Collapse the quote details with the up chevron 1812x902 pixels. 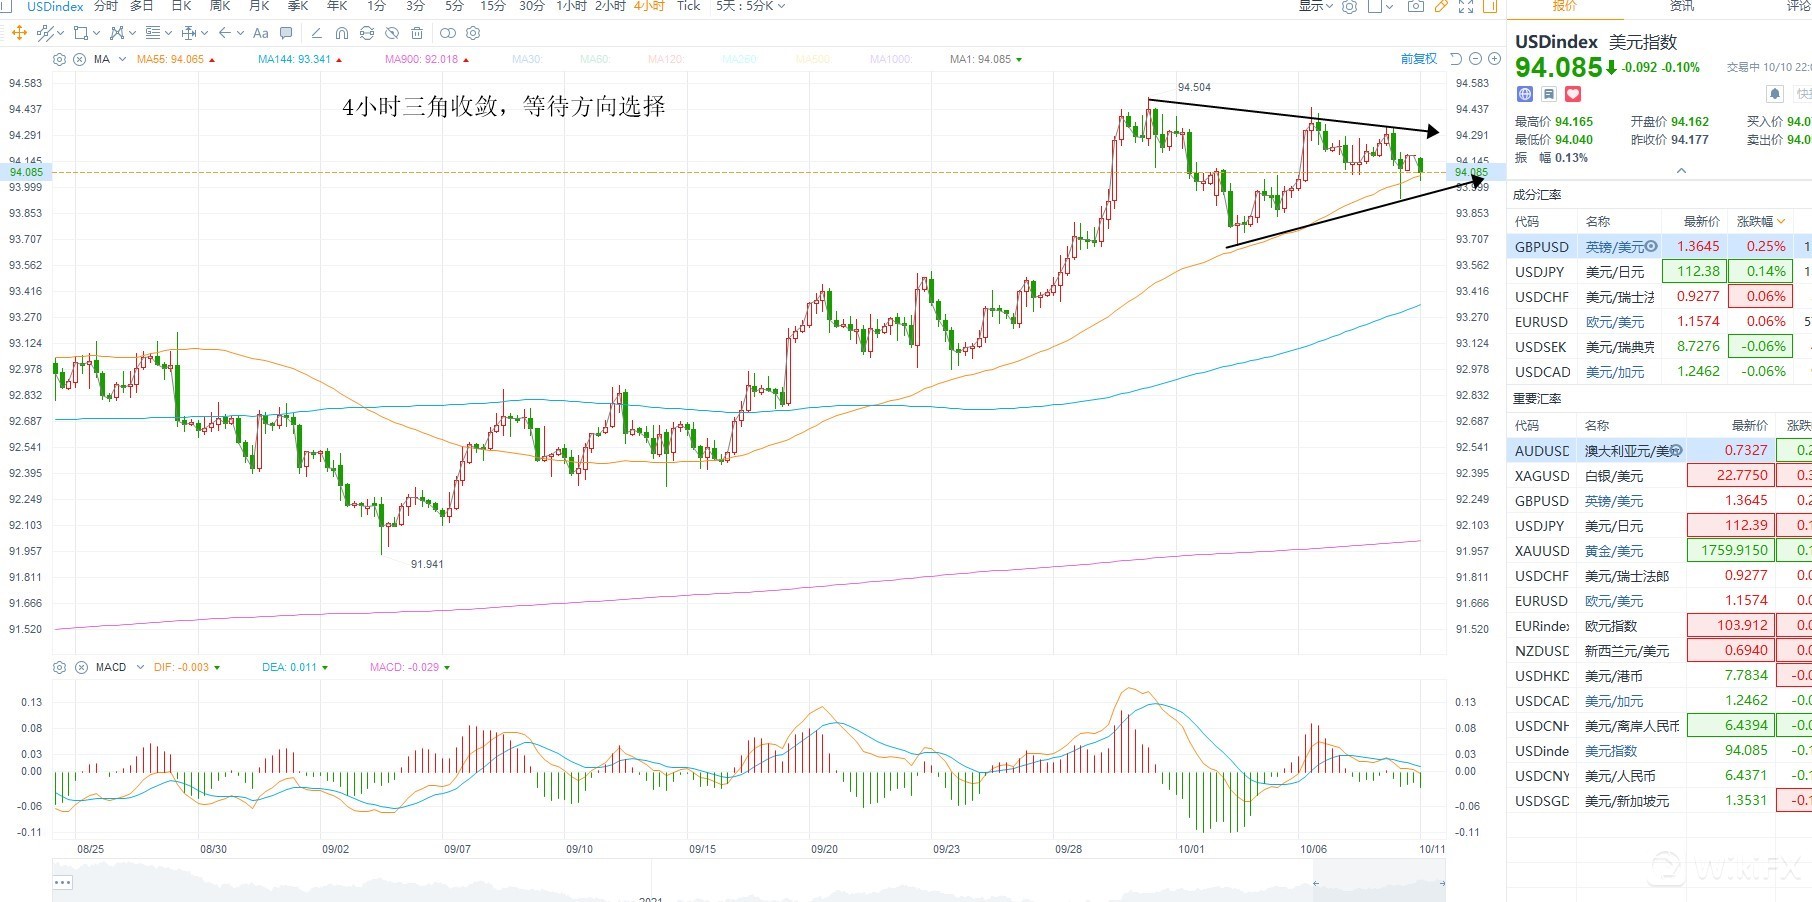(x=1681, y=171)
